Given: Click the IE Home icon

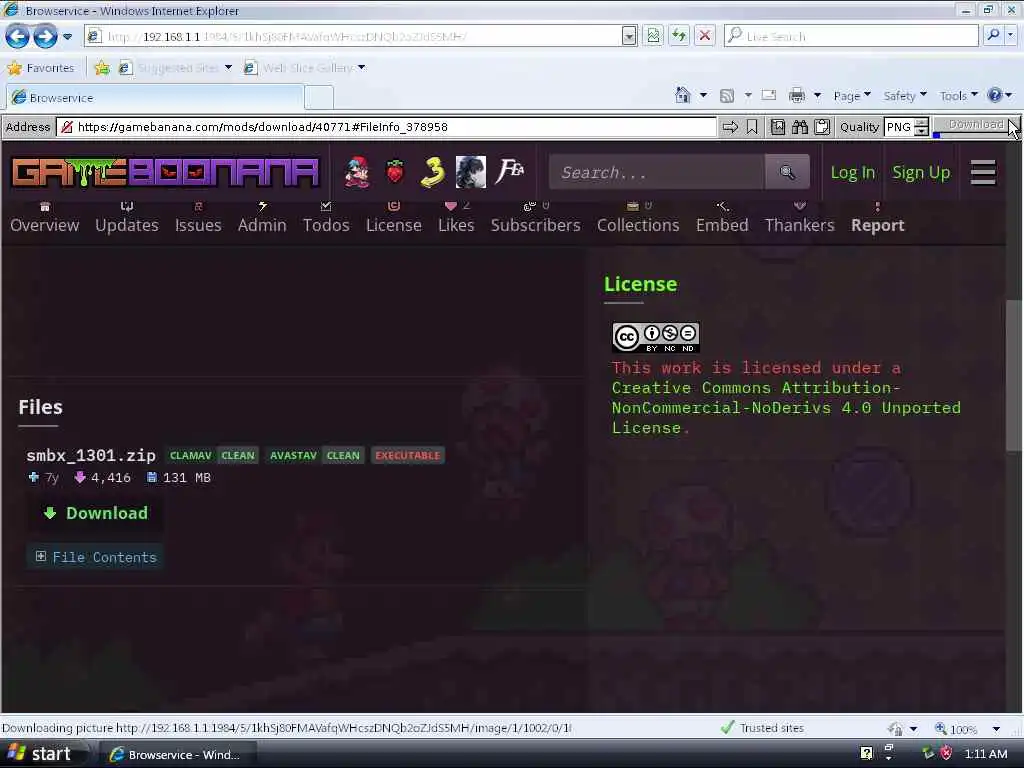Looking at the screenshot, I should coord(682,96).
